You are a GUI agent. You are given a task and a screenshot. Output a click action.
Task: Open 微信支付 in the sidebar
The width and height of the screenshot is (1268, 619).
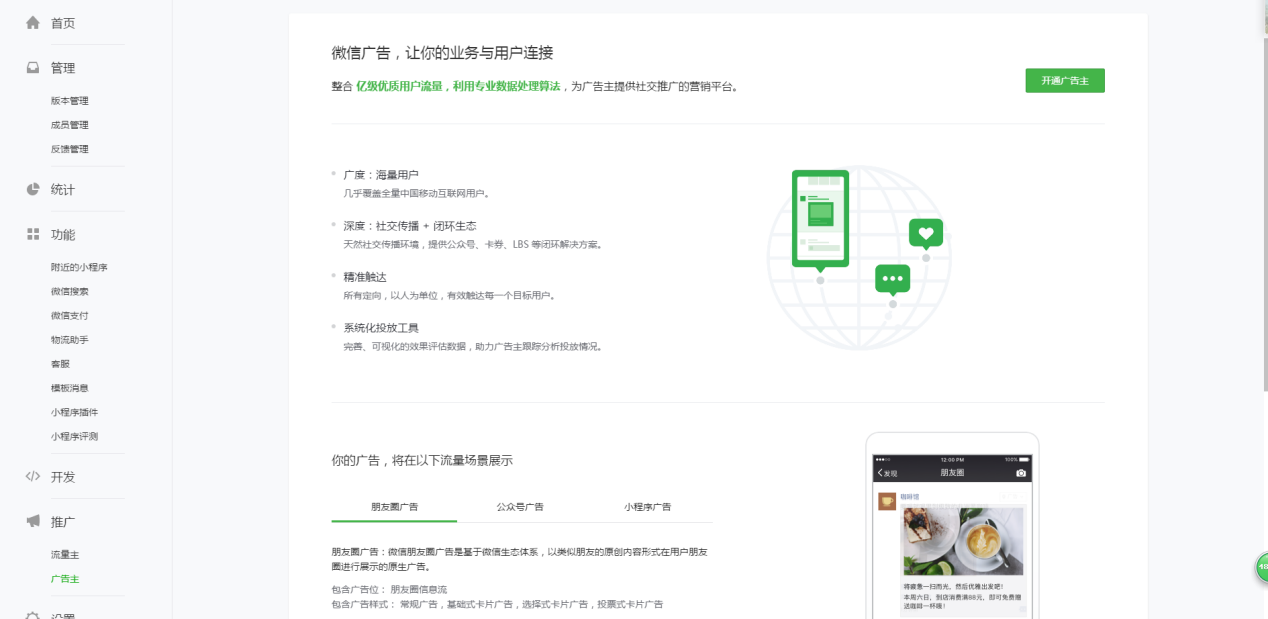coord(70,315)
